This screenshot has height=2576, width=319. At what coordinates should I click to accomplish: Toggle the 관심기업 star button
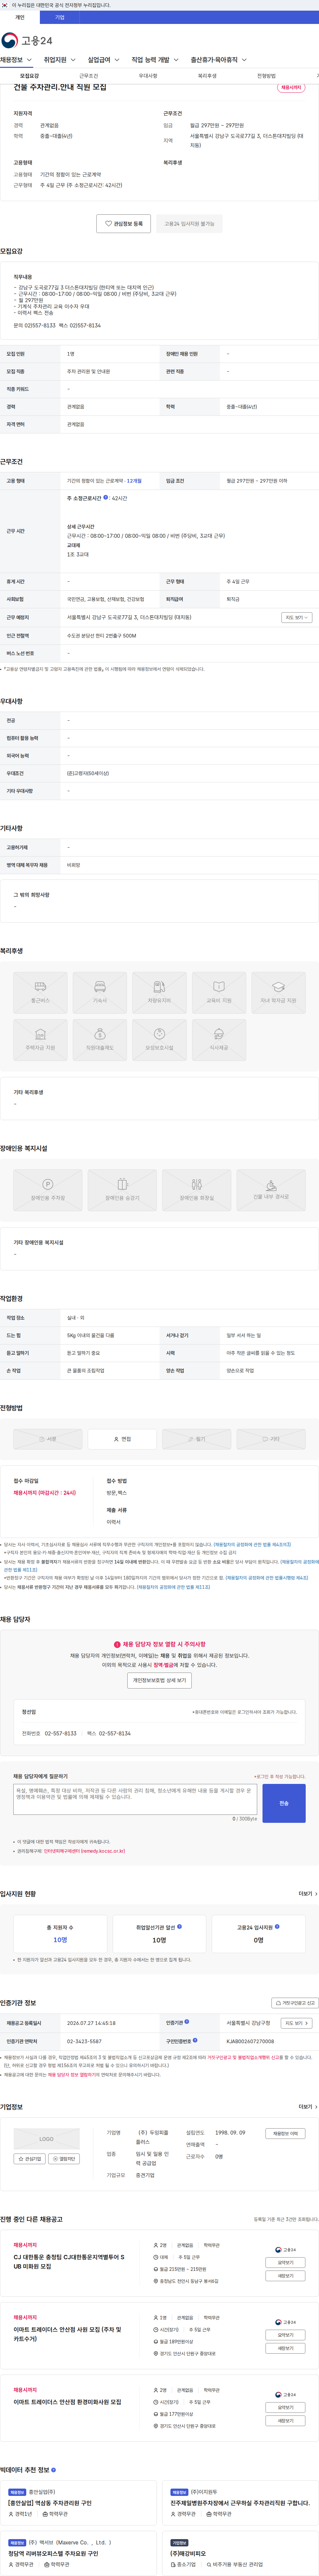(30, 2159)
